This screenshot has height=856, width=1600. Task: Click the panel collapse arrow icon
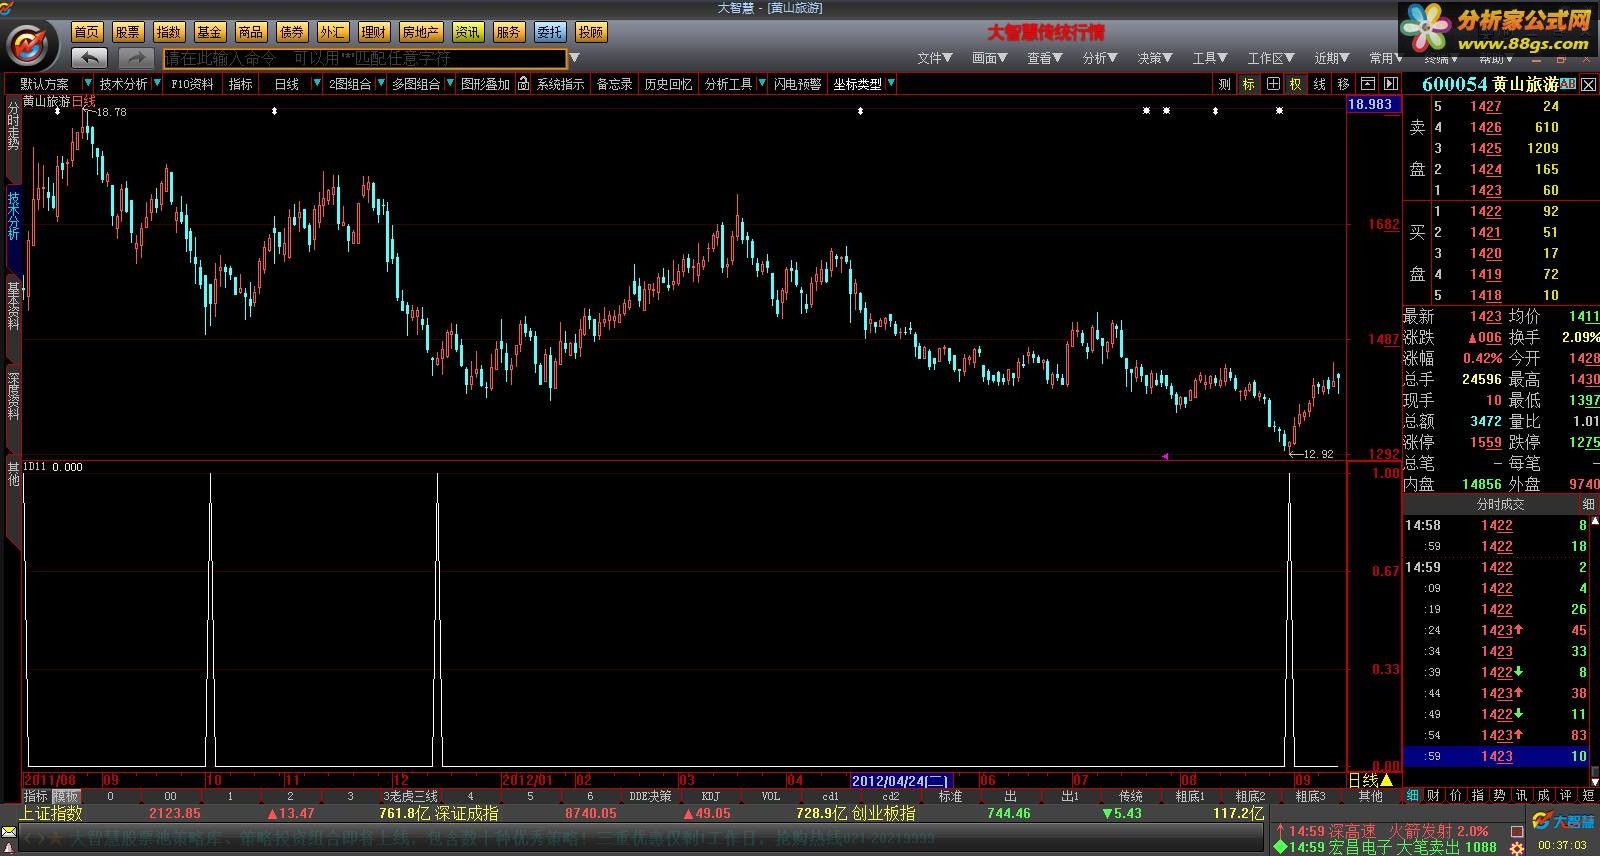[1390, 84]
